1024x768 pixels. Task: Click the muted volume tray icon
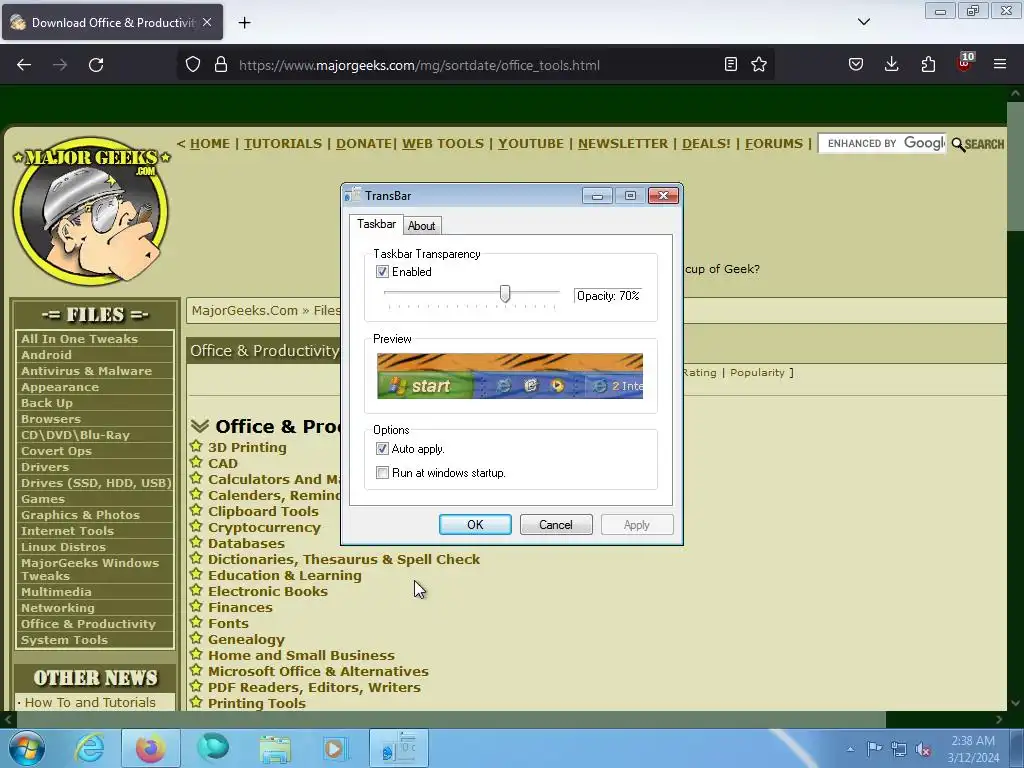923,749
